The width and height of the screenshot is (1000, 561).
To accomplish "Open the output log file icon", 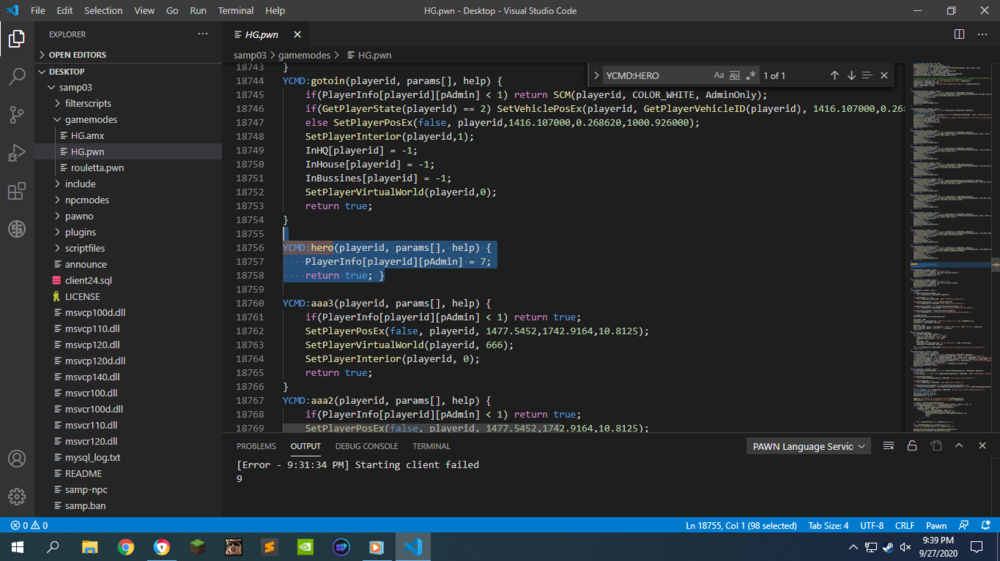I will pyautogui.click(x=936, y=446).
